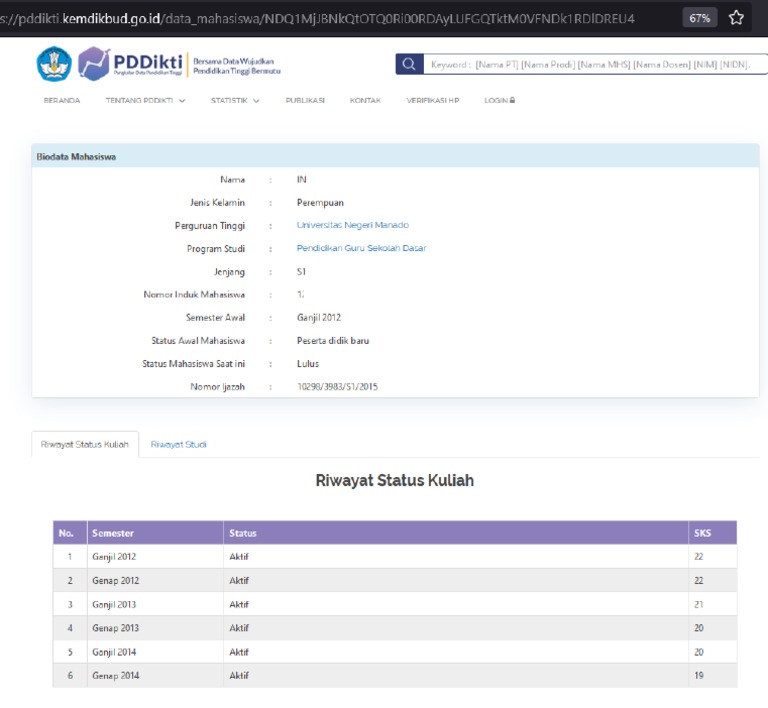
Task: Open the Publikasi menu item
Action: pyautogui.click(x=305, y=100)
